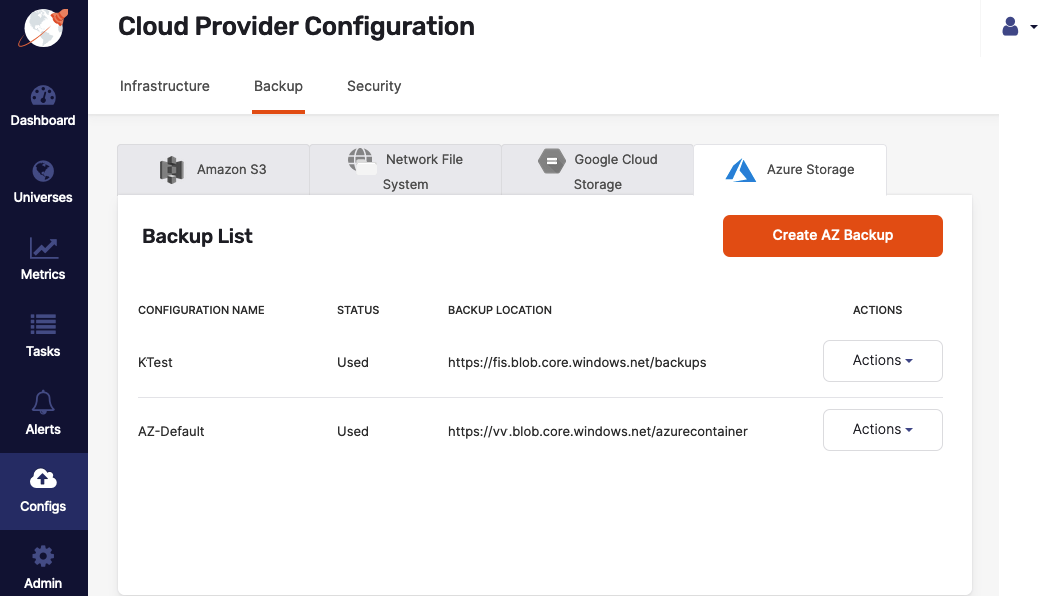
Task: Click the Create AZ Backup button
Action: [x=832, y=235]
